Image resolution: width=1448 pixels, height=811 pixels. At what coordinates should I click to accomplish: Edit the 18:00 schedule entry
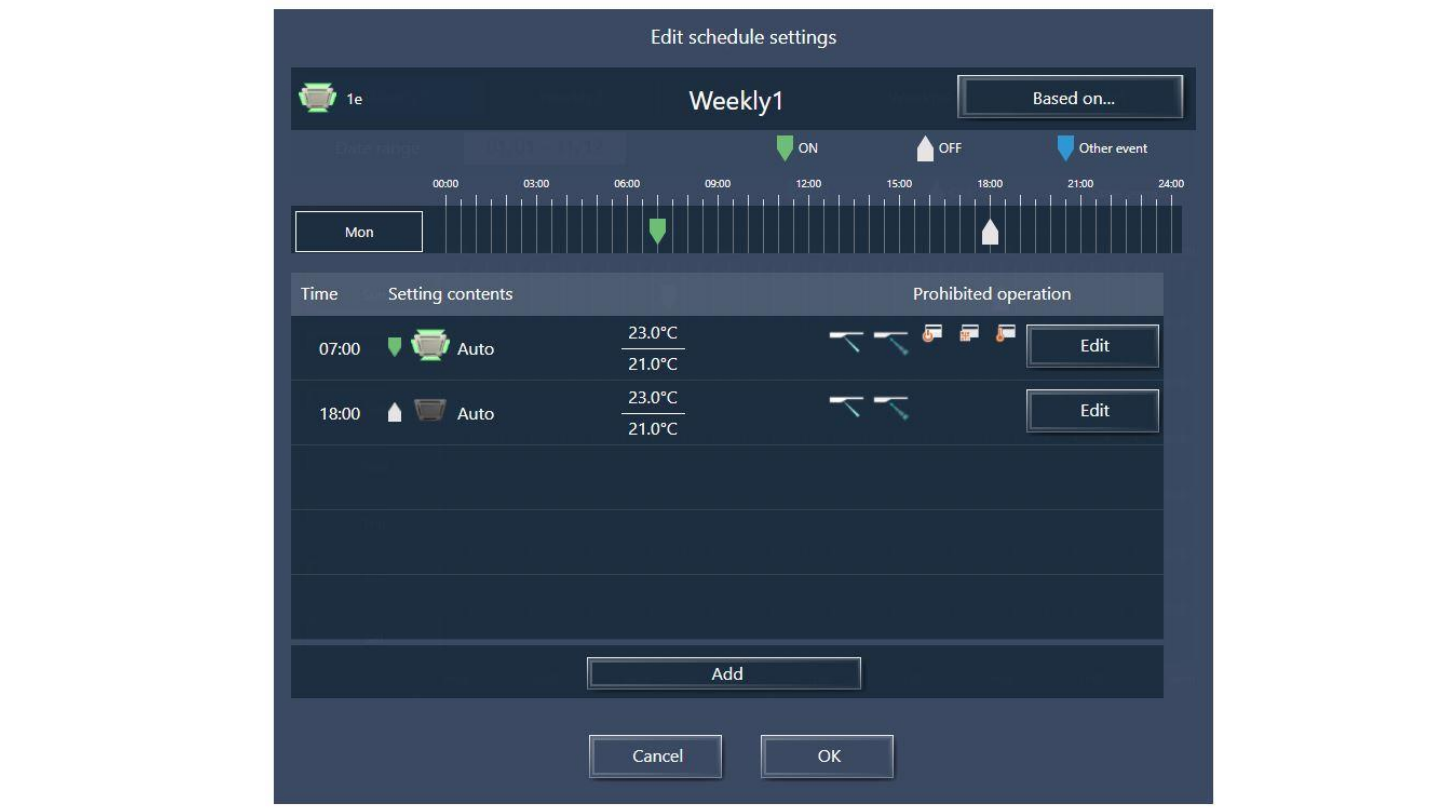(x=1093, y=411)
